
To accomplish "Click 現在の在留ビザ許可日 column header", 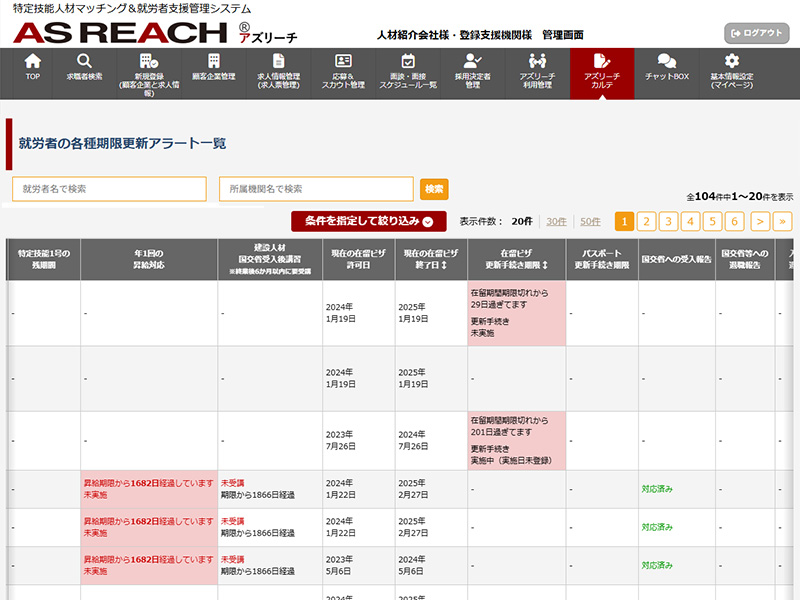I will click(x=359, y=259).
